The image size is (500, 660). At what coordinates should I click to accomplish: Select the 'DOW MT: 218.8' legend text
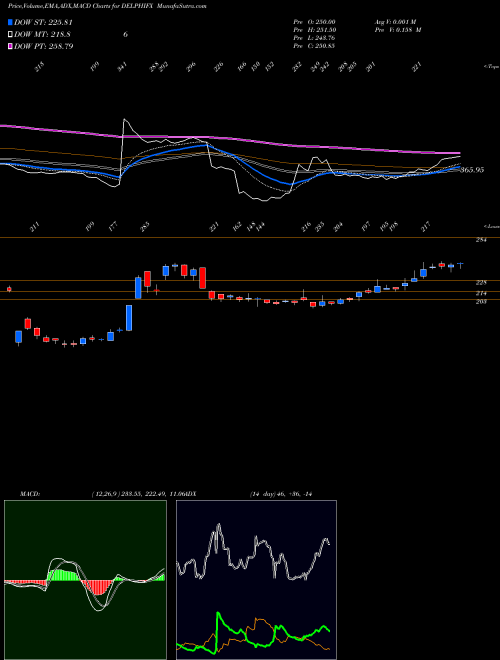point(42,34)
